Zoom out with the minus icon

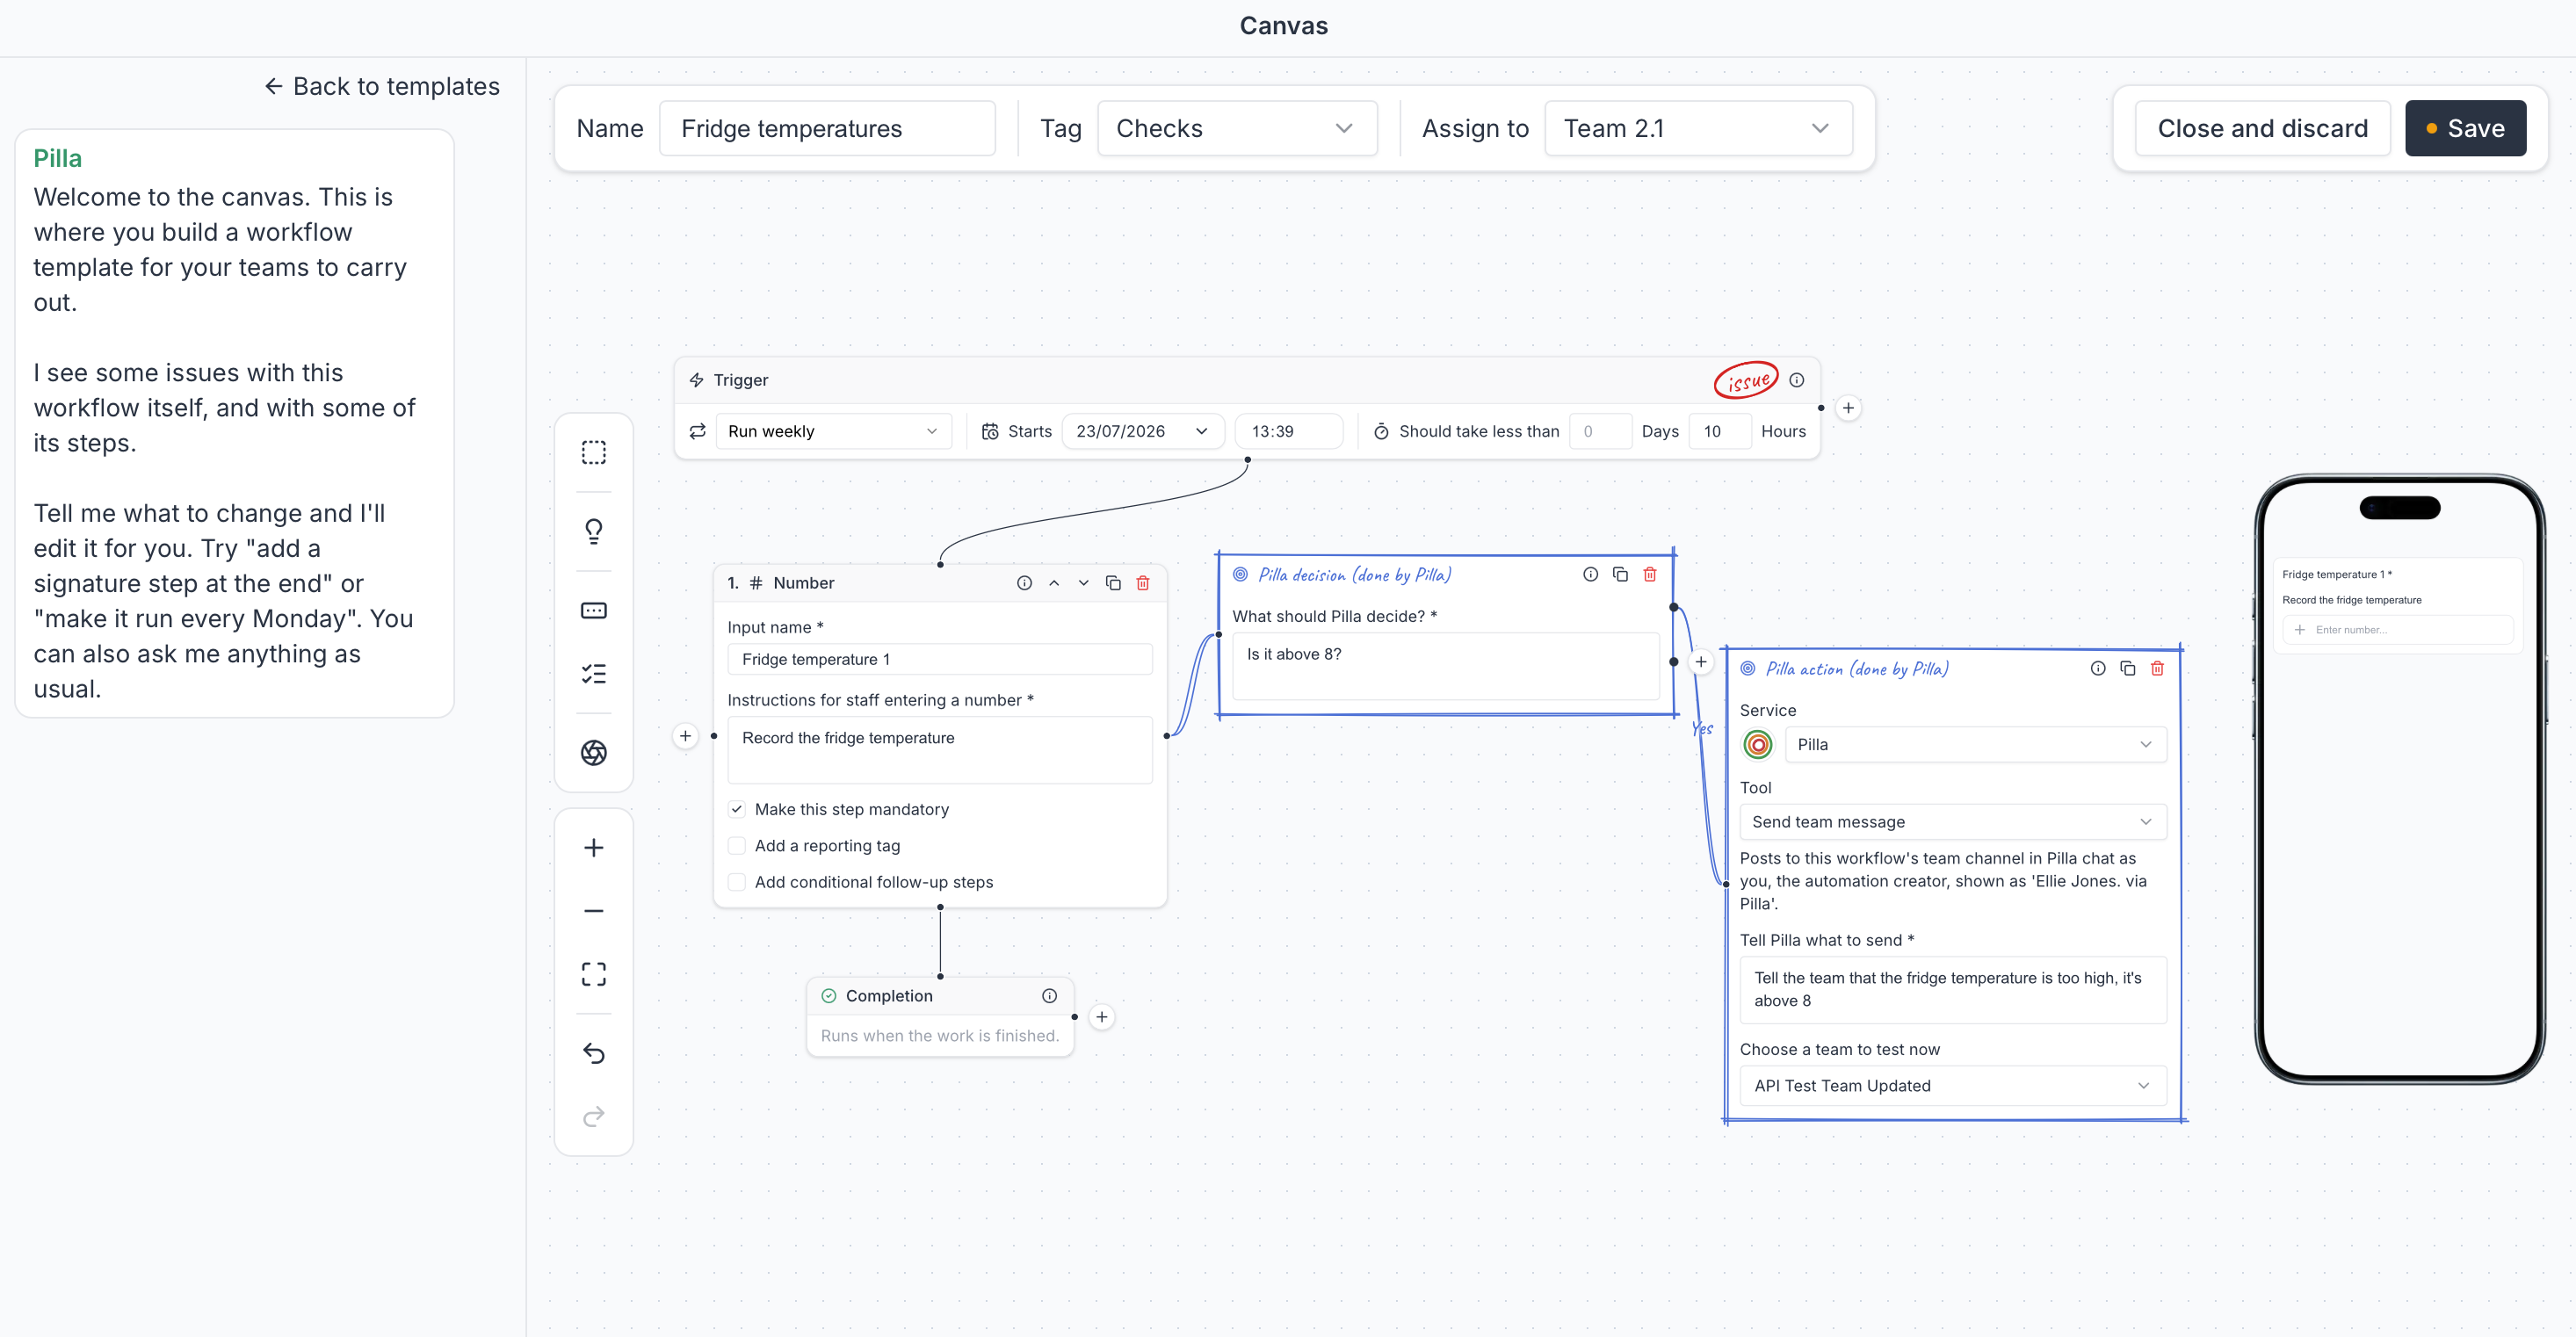pos(594,911)
